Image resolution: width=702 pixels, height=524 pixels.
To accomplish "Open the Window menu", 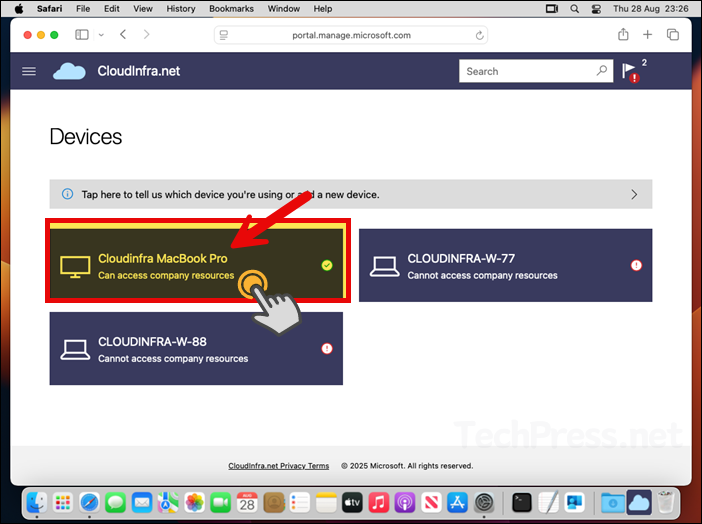I will click(284, 9).
